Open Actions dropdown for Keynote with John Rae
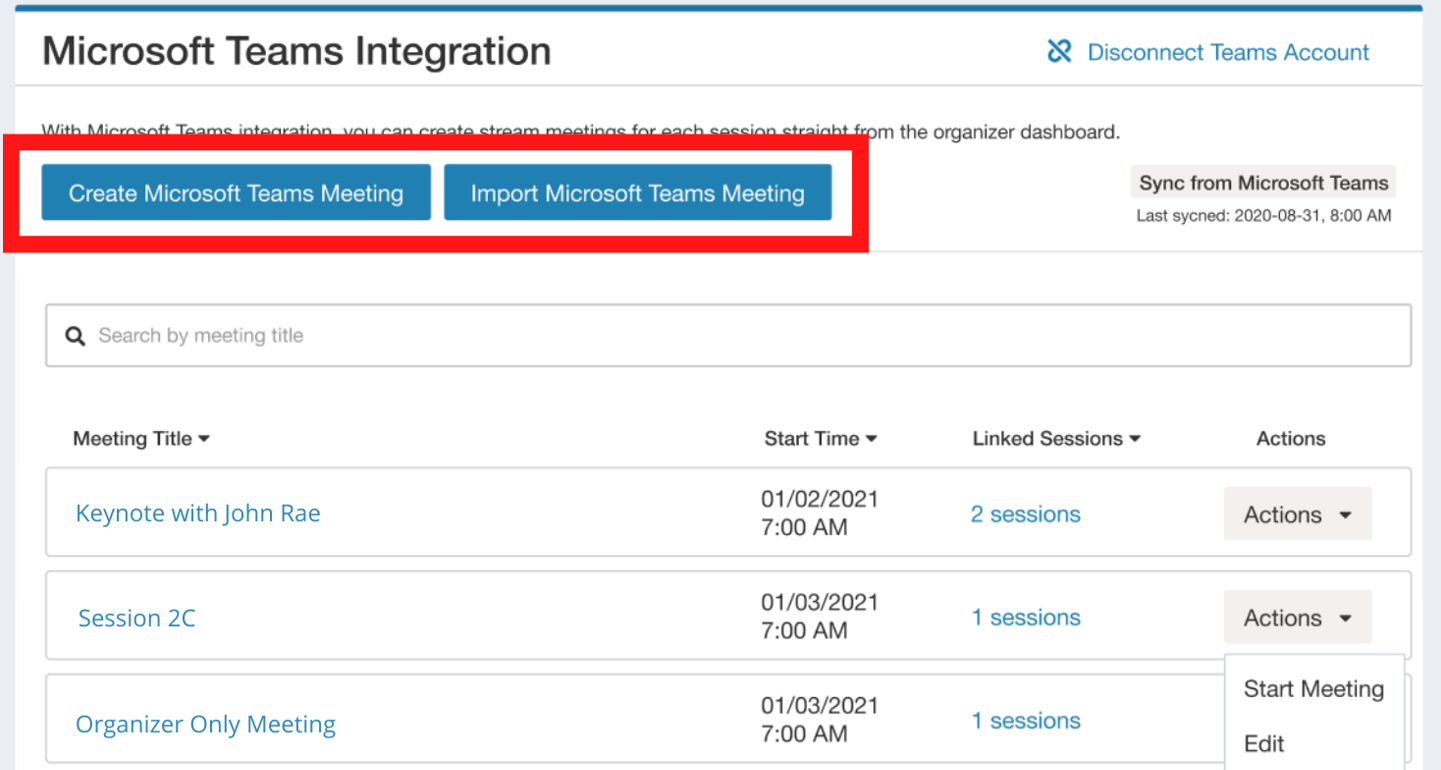The width and height of the screenshot is (1441, 770). [x=1297, y=513]
